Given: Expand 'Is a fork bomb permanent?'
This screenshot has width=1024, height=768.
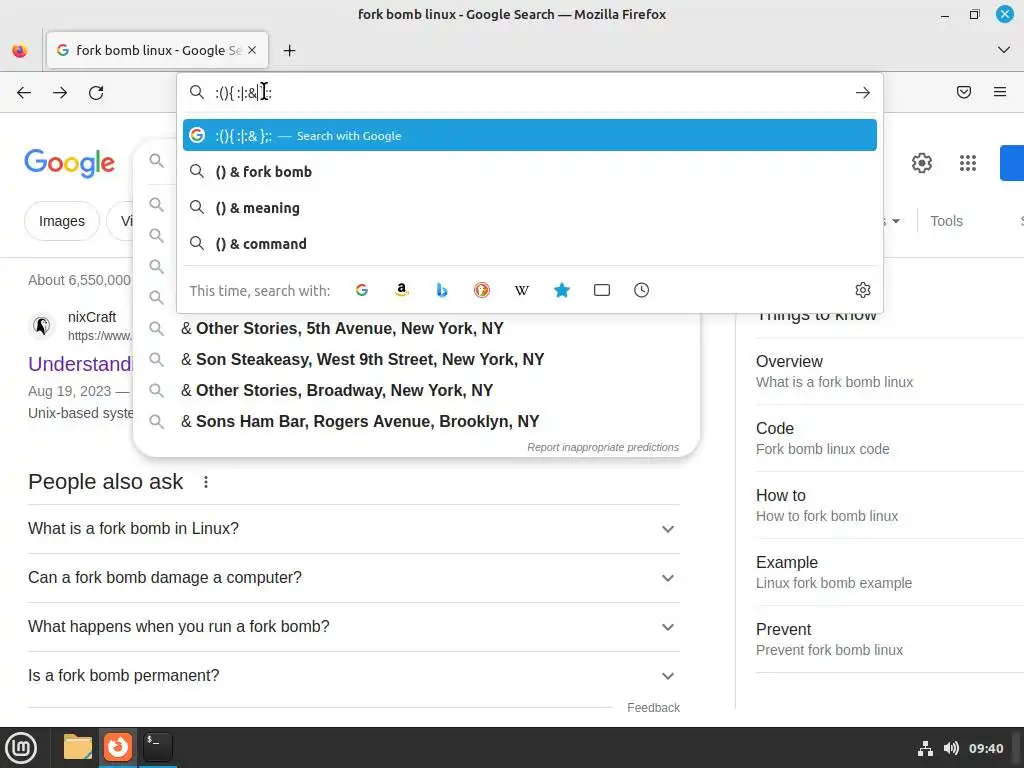Looking at the screenshot, I should 353,676.
